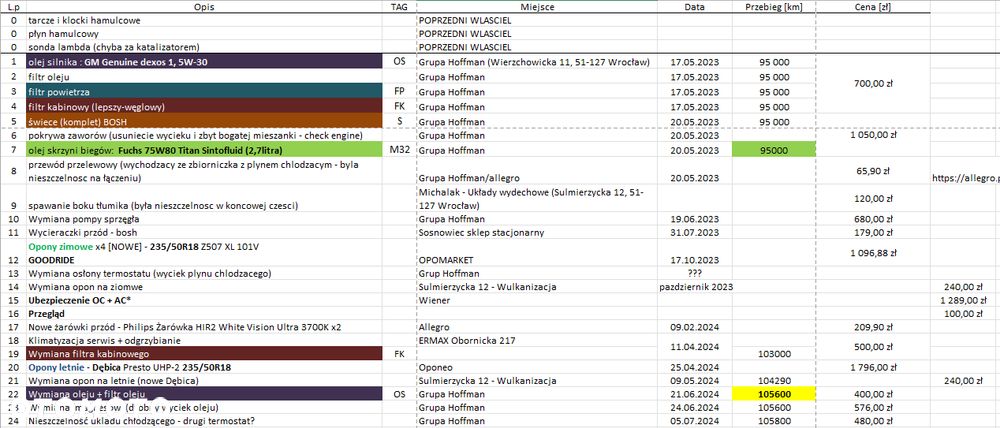1000x428 pixels.
Task: Select the 'Wiener' cell
Action: 537,300
